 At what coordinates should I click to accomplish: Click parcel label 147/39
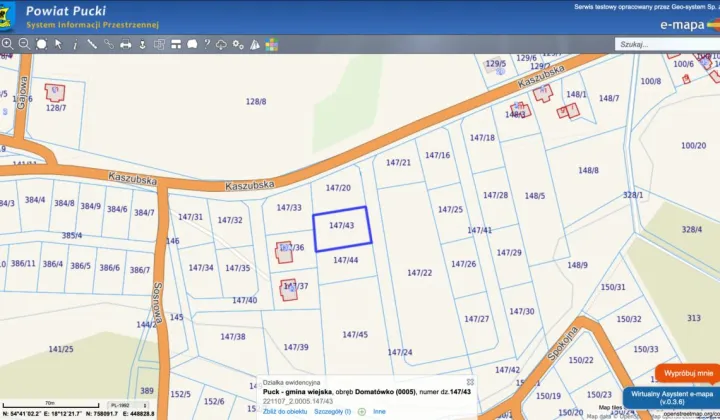coord(296,347)
